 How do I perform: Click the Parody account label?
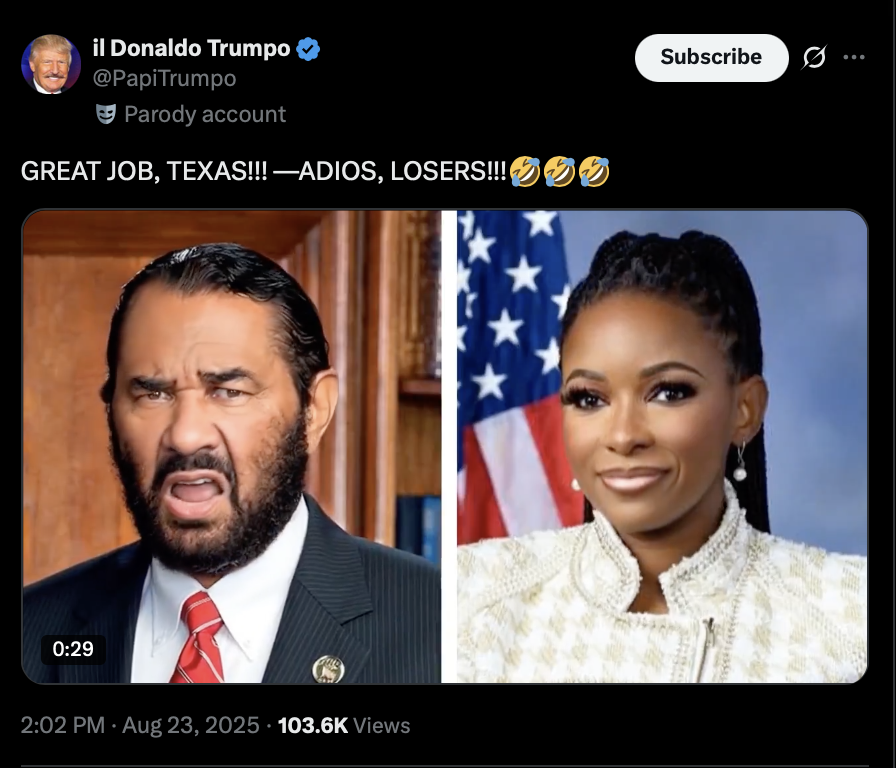coord(205,114)
